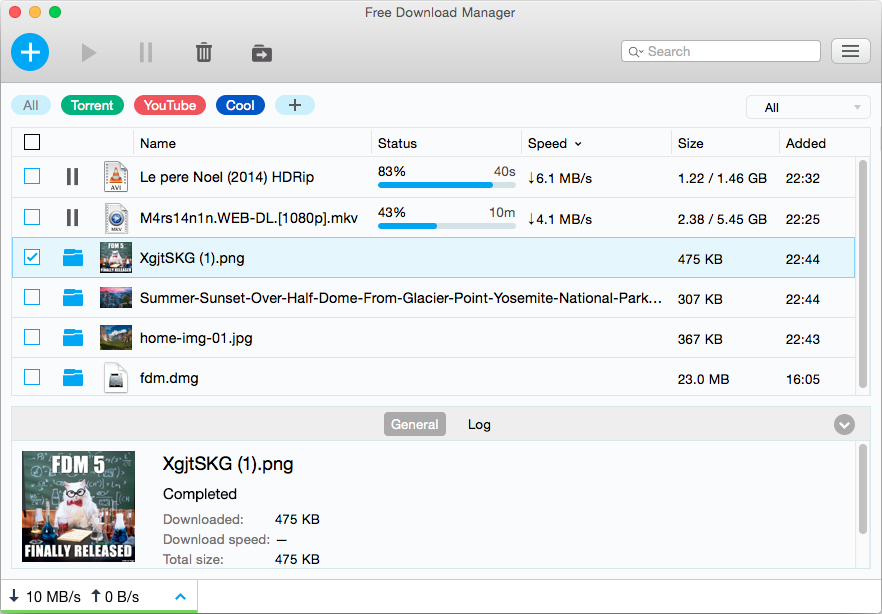Click home-img-01.jpg row thumbnail
Screen dimensions: 882x614
coord(116,337)
